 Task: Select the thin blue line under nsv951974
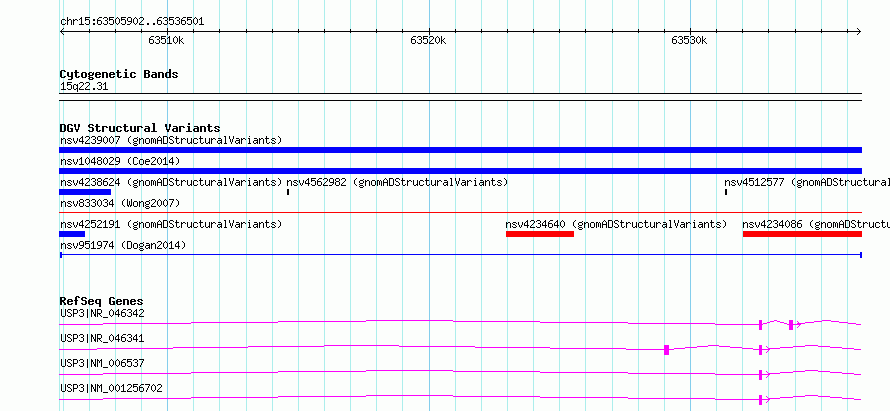pos(460,255)
